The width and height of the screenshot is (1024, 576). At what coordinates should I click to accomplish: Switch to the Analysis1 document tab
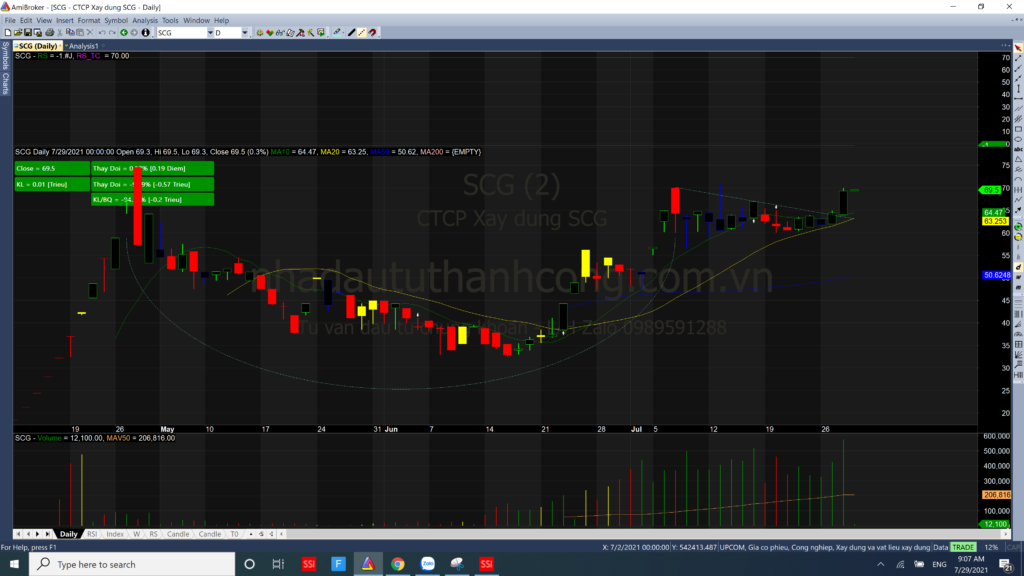point(82,46)
